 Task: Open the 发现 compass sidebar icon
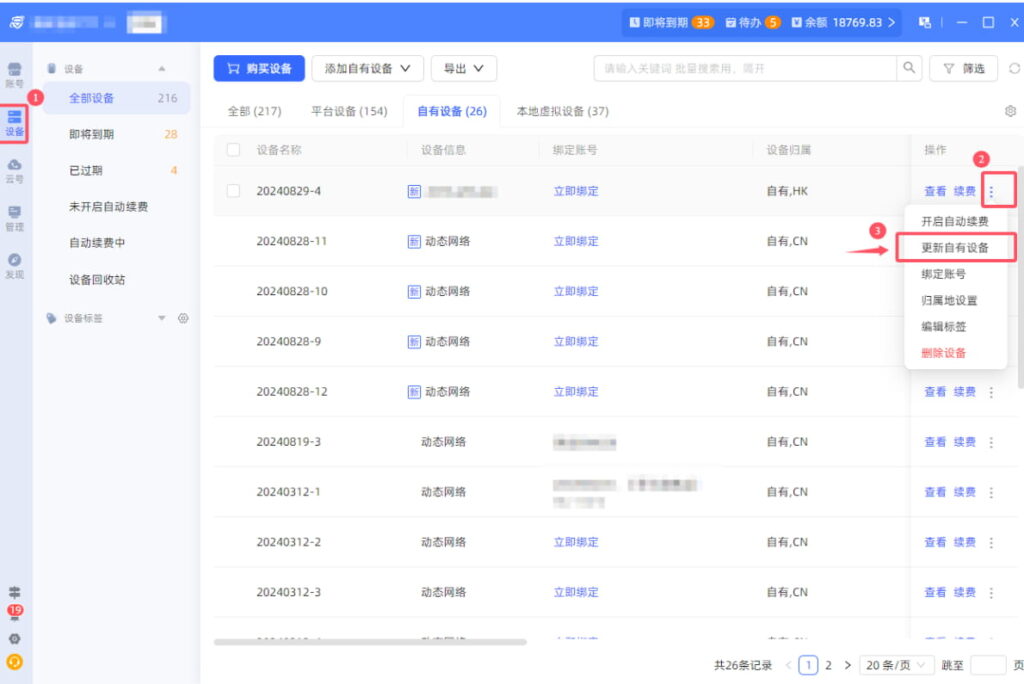coord(14,266)
